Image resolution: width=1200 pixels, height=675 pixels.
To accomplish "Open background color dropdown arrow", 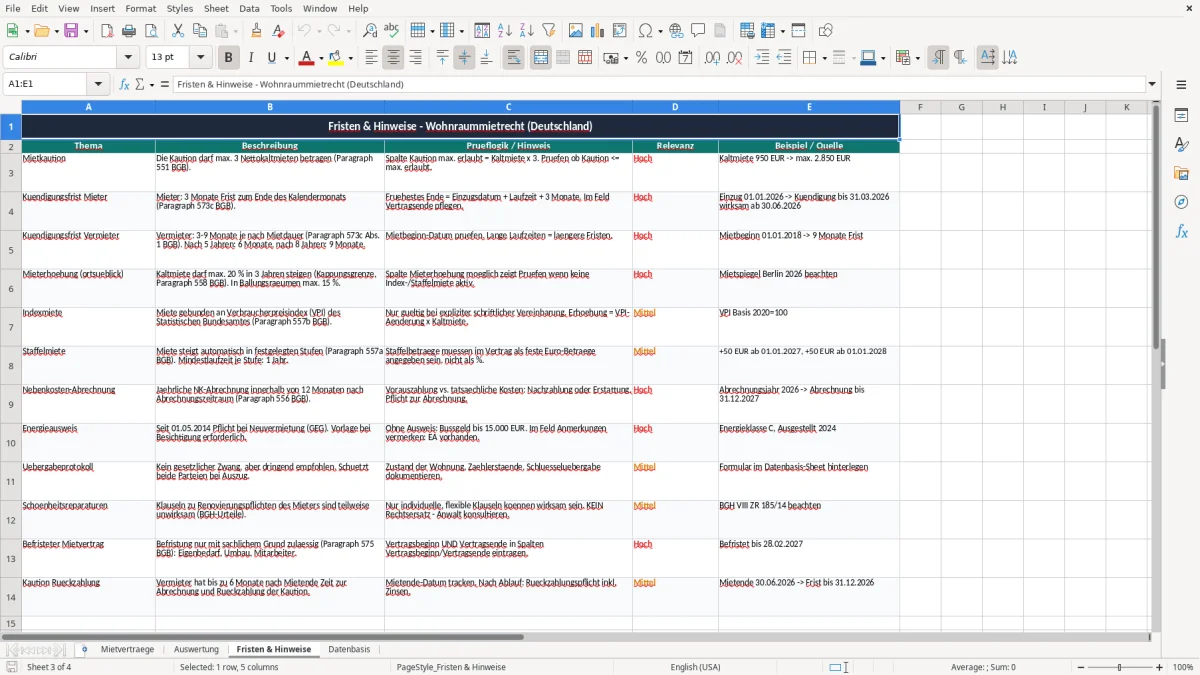I will [351, 58].
